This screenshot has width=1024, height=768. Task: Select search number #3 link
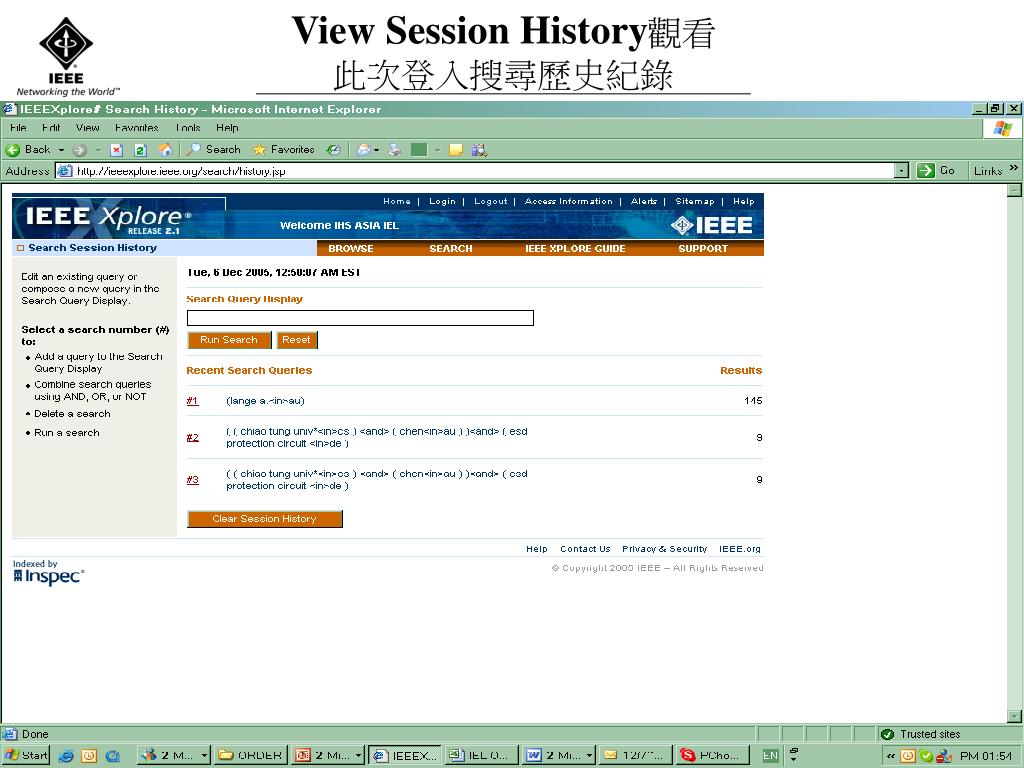tap(193, 480)
